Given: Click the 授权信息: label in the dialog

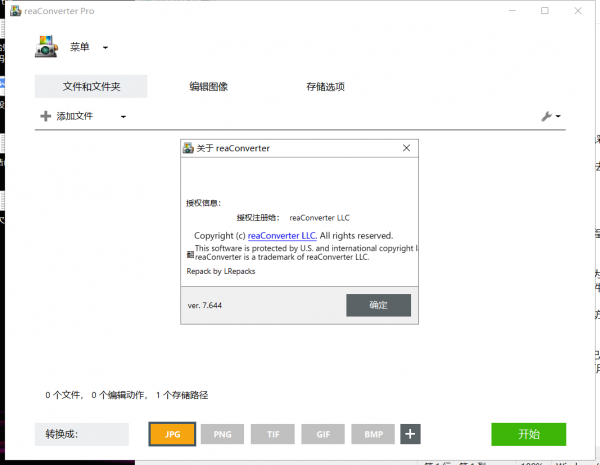Looking at the screenshot, I should pyautogui.click(x=203, y=203).
